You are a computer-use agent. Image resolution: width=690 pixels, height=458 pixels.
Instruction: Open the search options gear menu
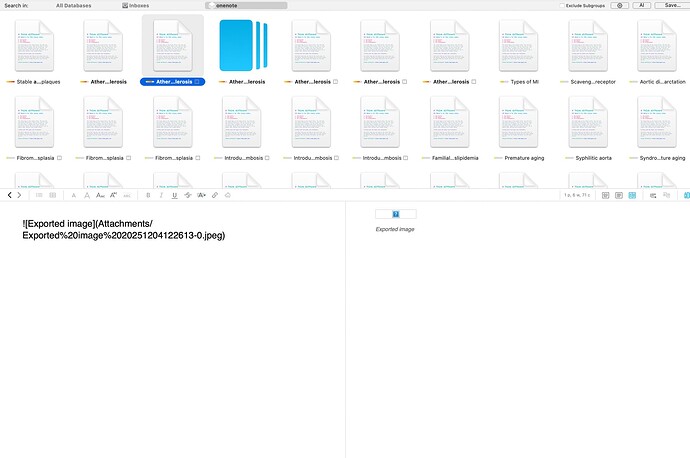pos(619,5)
